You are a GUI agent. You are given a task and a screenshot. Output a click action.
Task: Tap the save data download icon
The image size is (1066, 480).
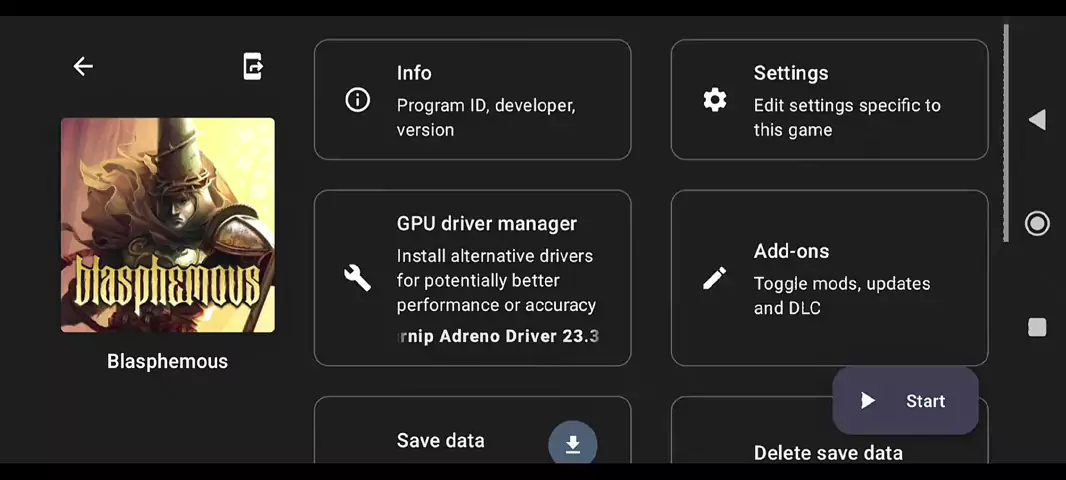[573, 445]
